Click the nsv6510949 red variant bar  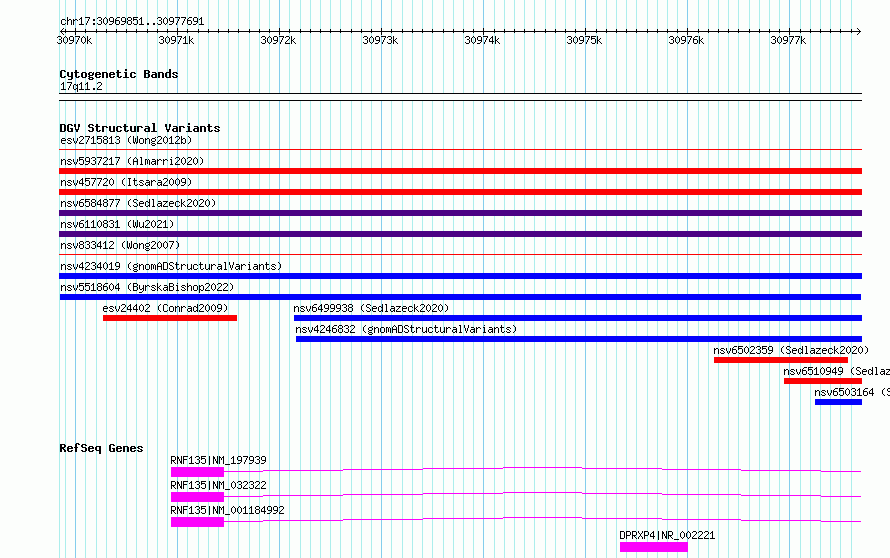822,381
